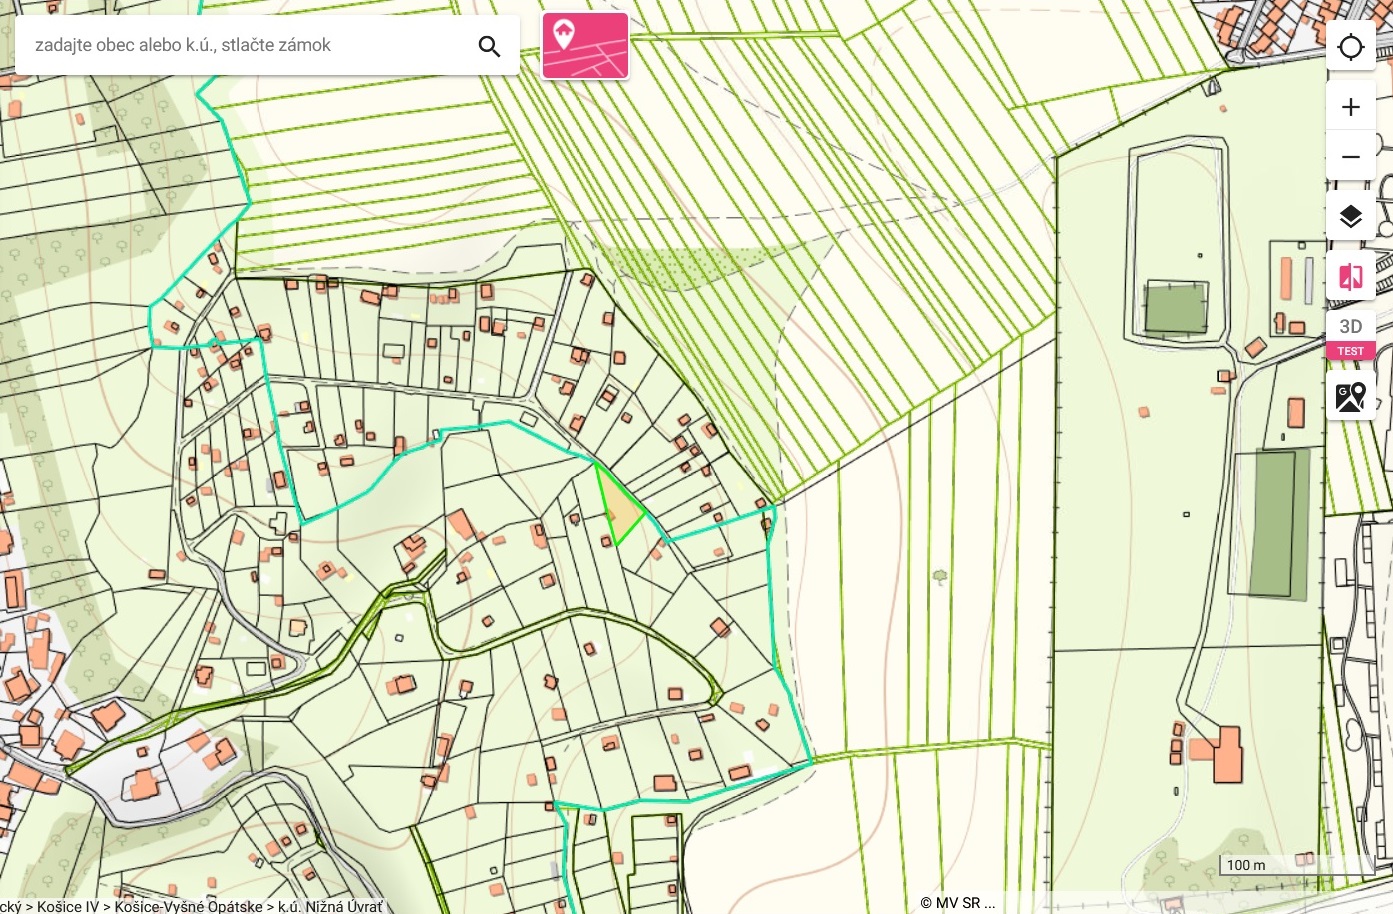Screen dimensions: 1393x914
Task: Open the pink cadastral parcel map button
Action: (585, 46)
